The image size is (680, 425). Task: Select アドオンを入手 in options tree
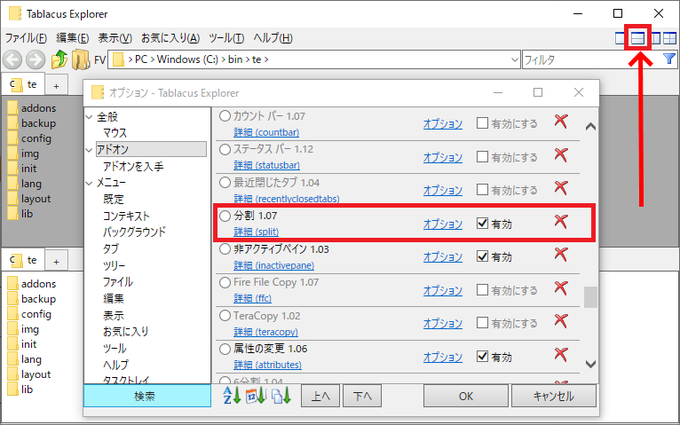133,166
